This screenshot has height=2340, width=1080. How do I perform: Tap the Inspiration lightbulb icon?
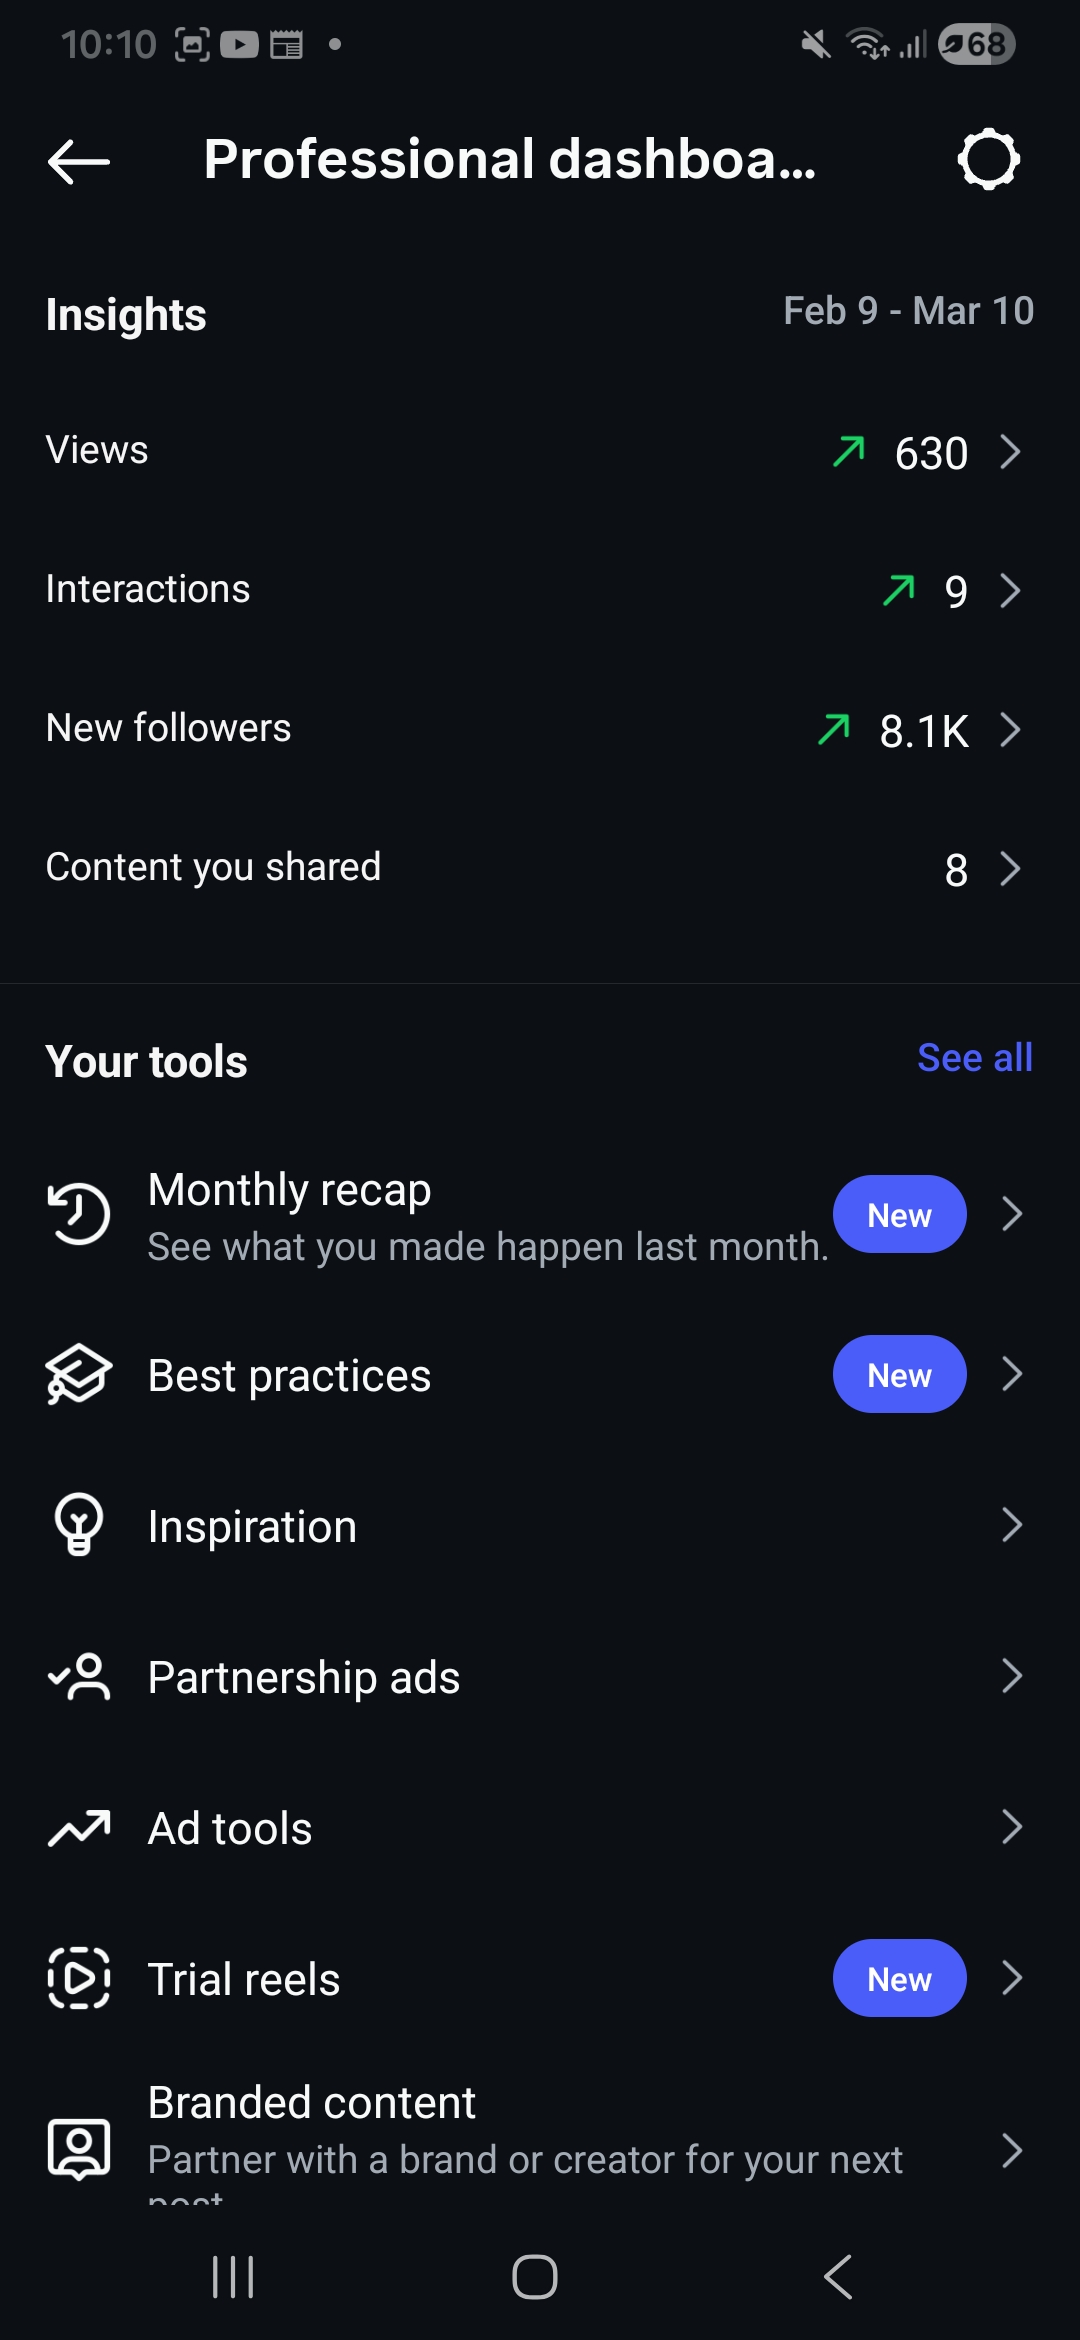coord(78,1525)
